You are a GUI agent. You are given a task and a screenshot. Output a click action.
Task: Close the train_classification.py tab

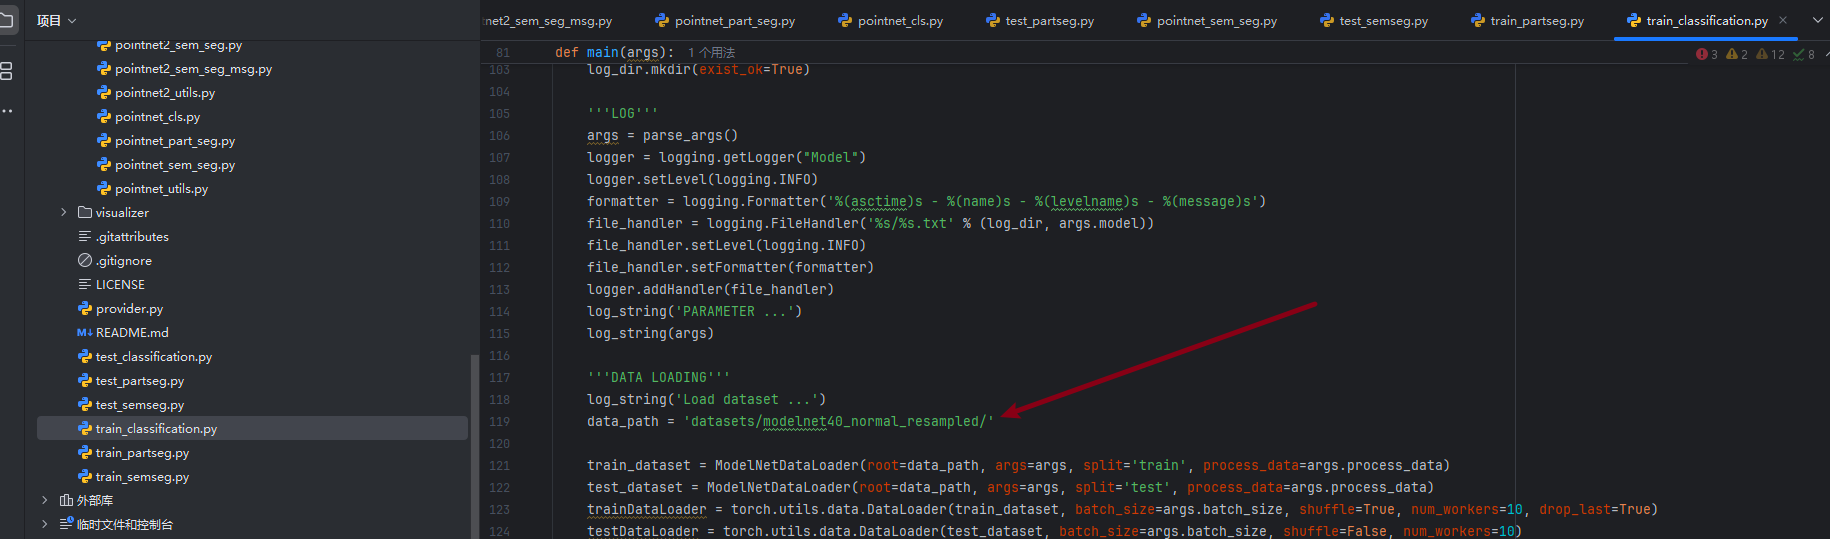point(1783,20)
